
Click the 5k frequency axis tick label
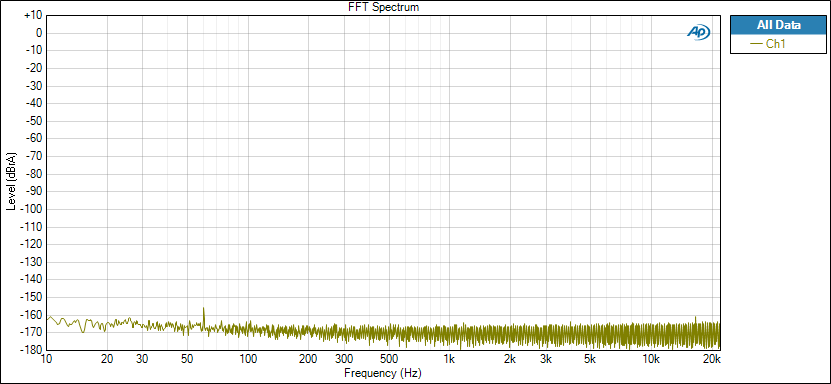(590, 359)
